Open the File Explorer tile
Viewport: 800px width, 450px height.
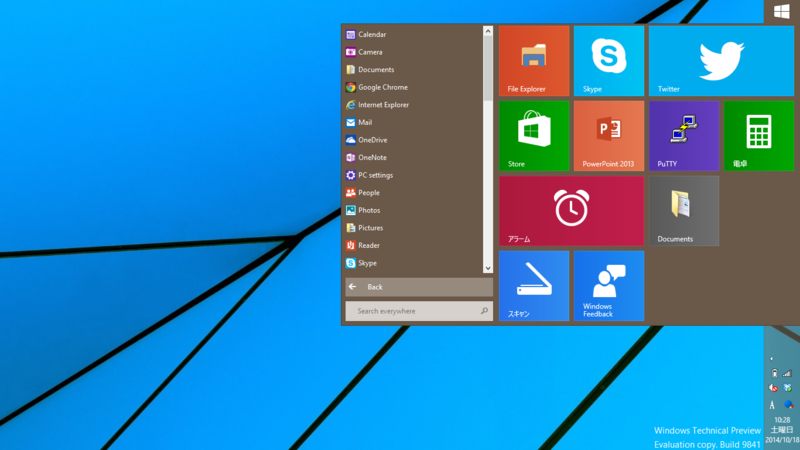coord(534,61)
